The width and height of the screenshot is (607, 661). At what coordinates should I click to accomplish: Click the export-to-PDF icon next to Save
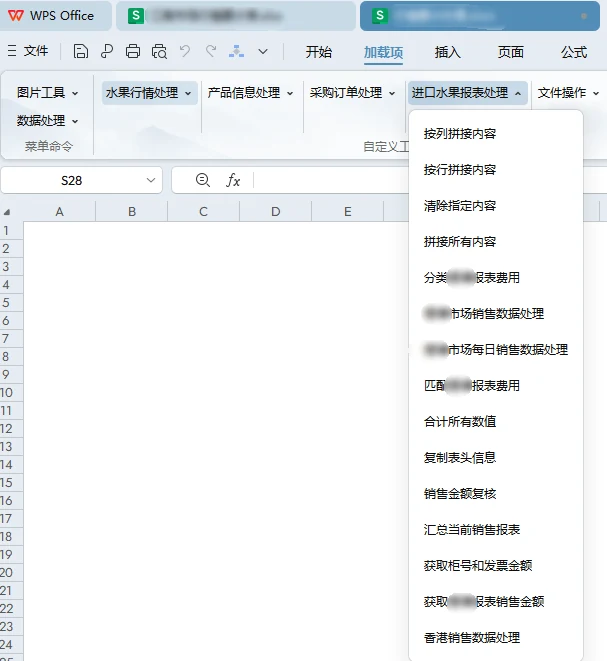coord(107,51)
